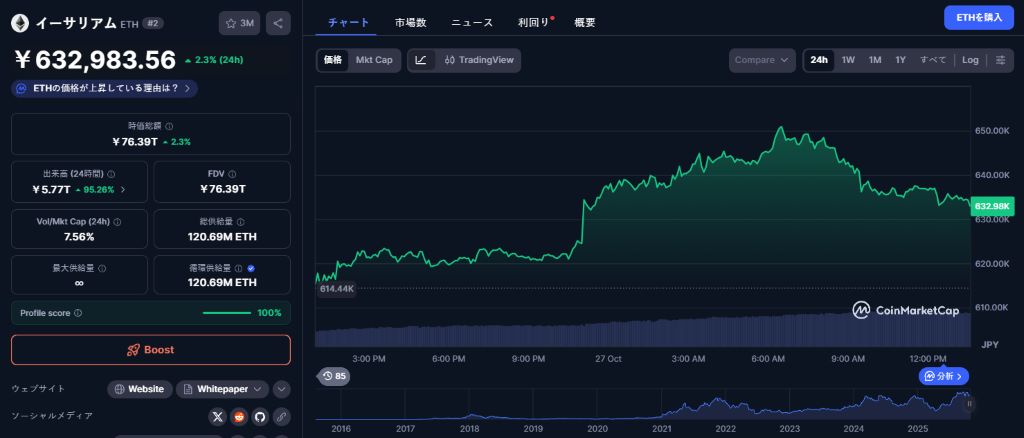Click the ETHを購入 button
Image resolution: width=1024 pixels, height=438 pixels.
click(x=978, y=17)
